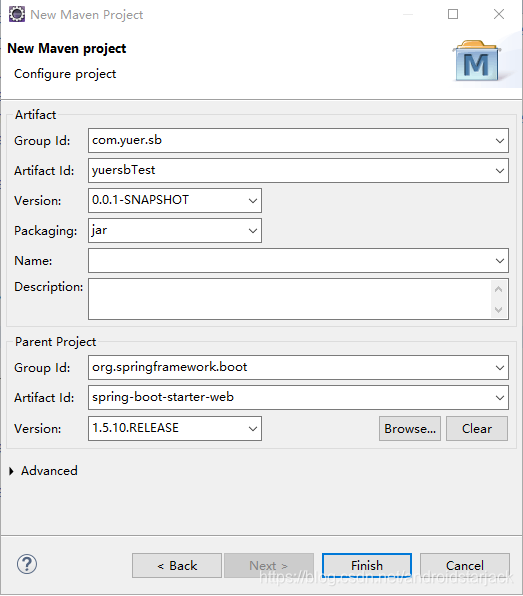Open the 1.5.10.RELEASE Version dropdown
The height and width of the screenshot is (596, 523).
click(x=252, y=429)
